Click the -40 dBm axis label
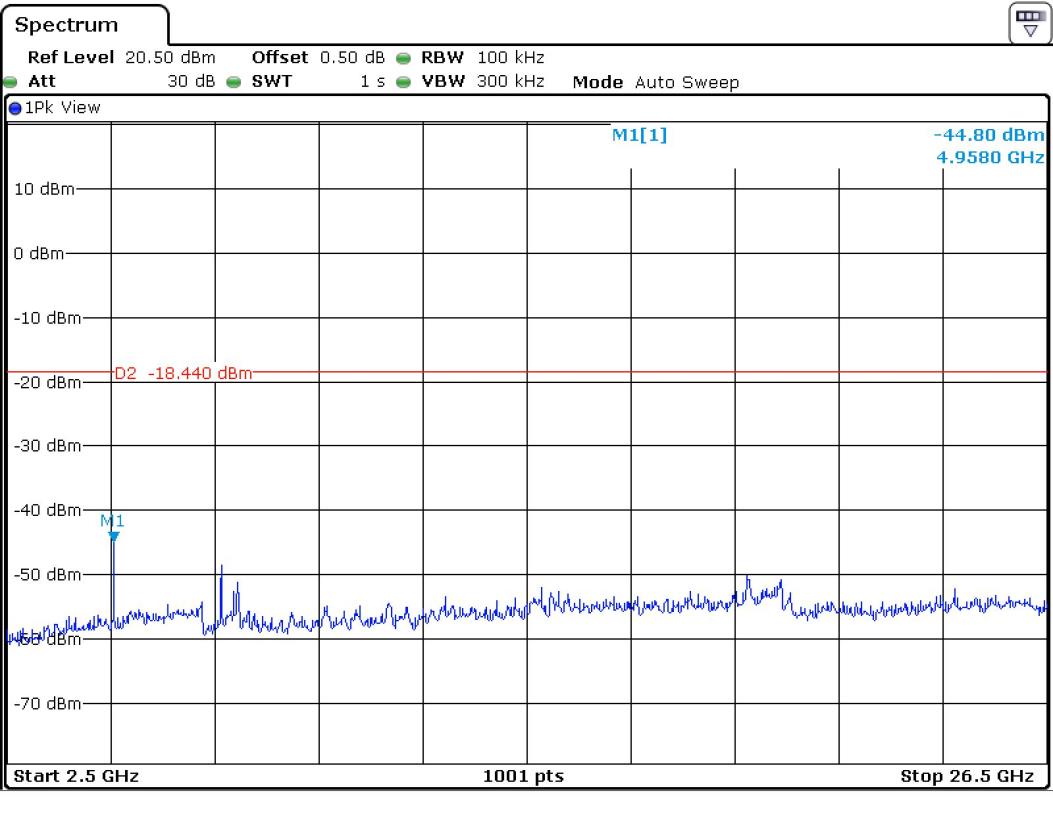 48,510
